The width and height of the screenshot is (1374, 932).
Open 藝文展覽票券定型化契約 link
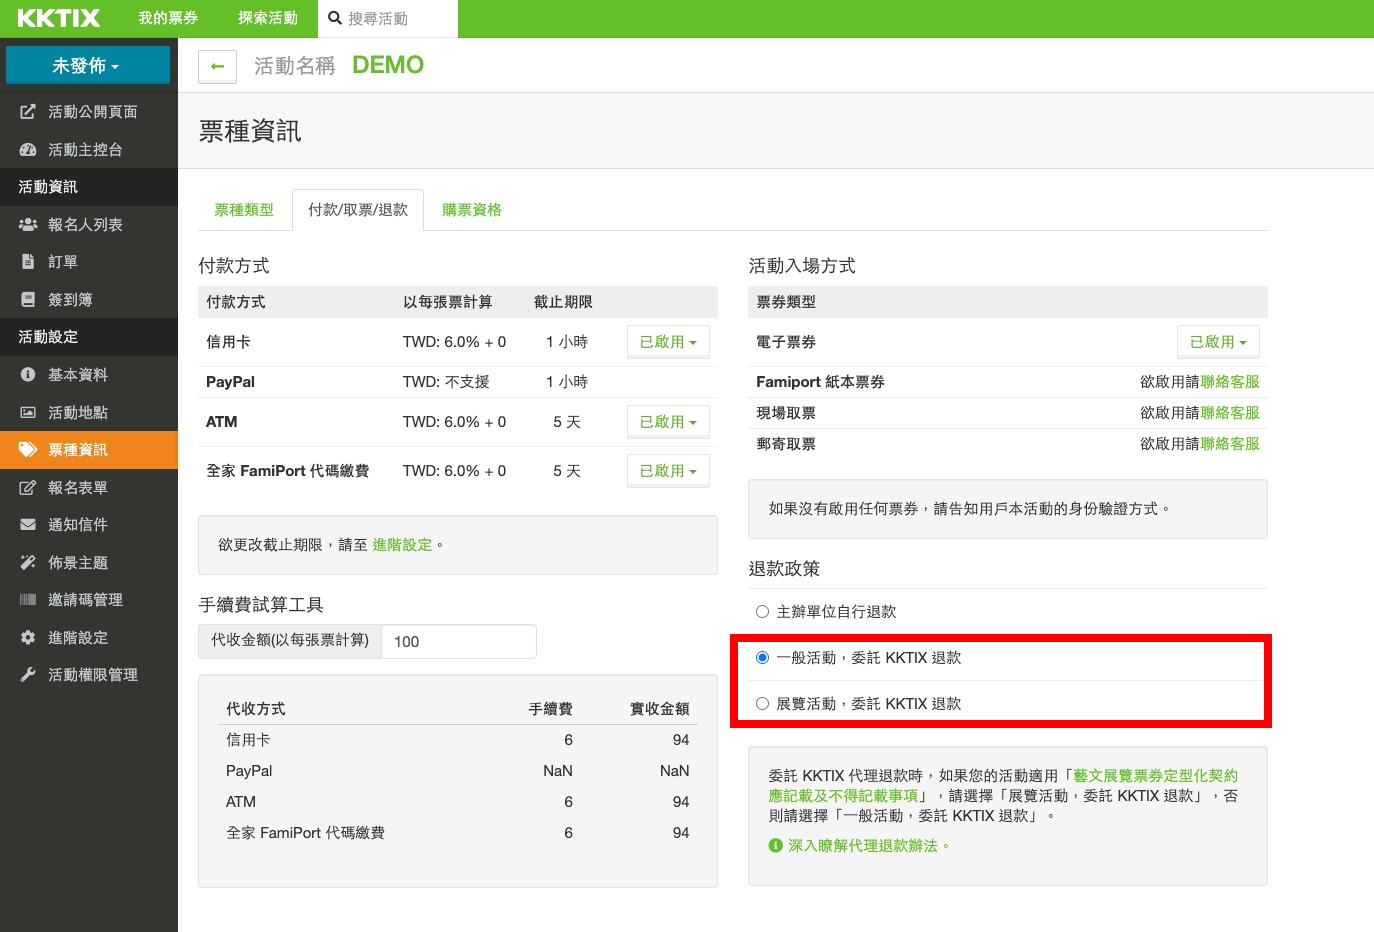coord(1003,786)
